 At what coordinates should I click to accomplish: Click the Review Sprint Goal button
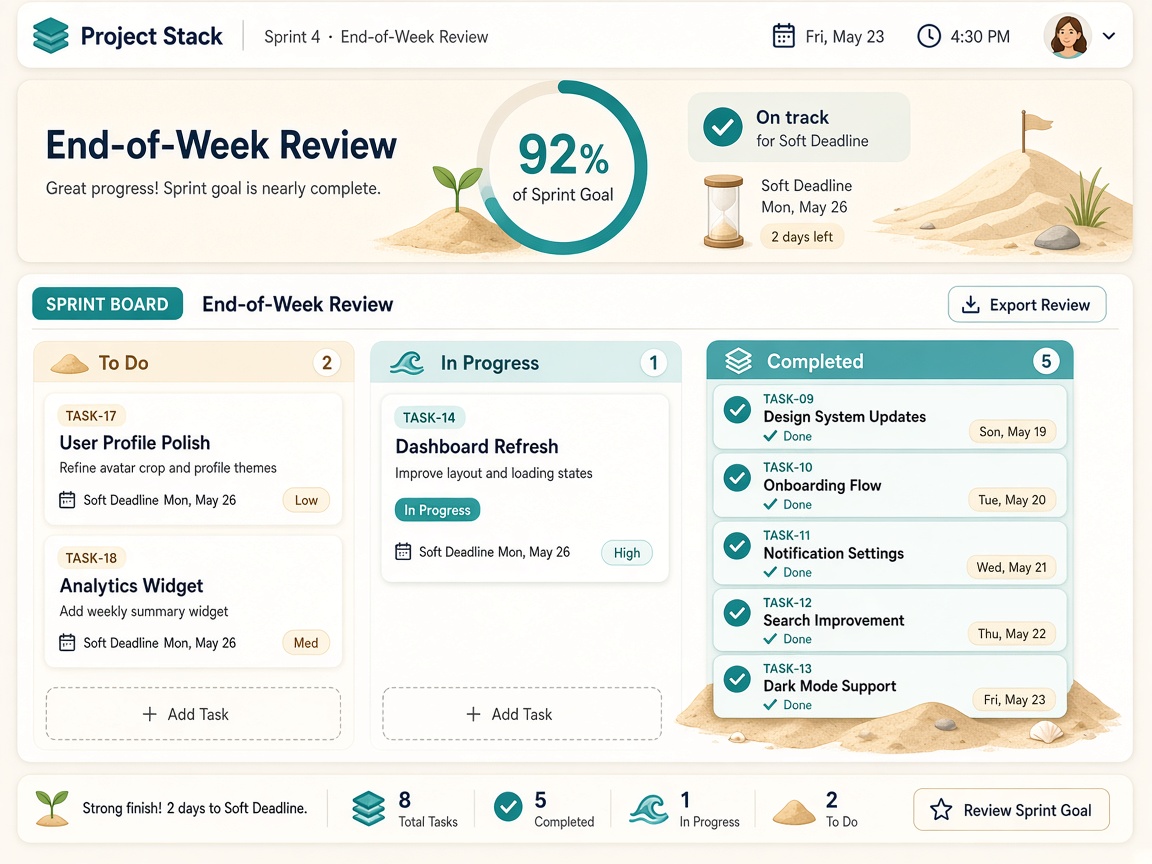(1011, 810)
